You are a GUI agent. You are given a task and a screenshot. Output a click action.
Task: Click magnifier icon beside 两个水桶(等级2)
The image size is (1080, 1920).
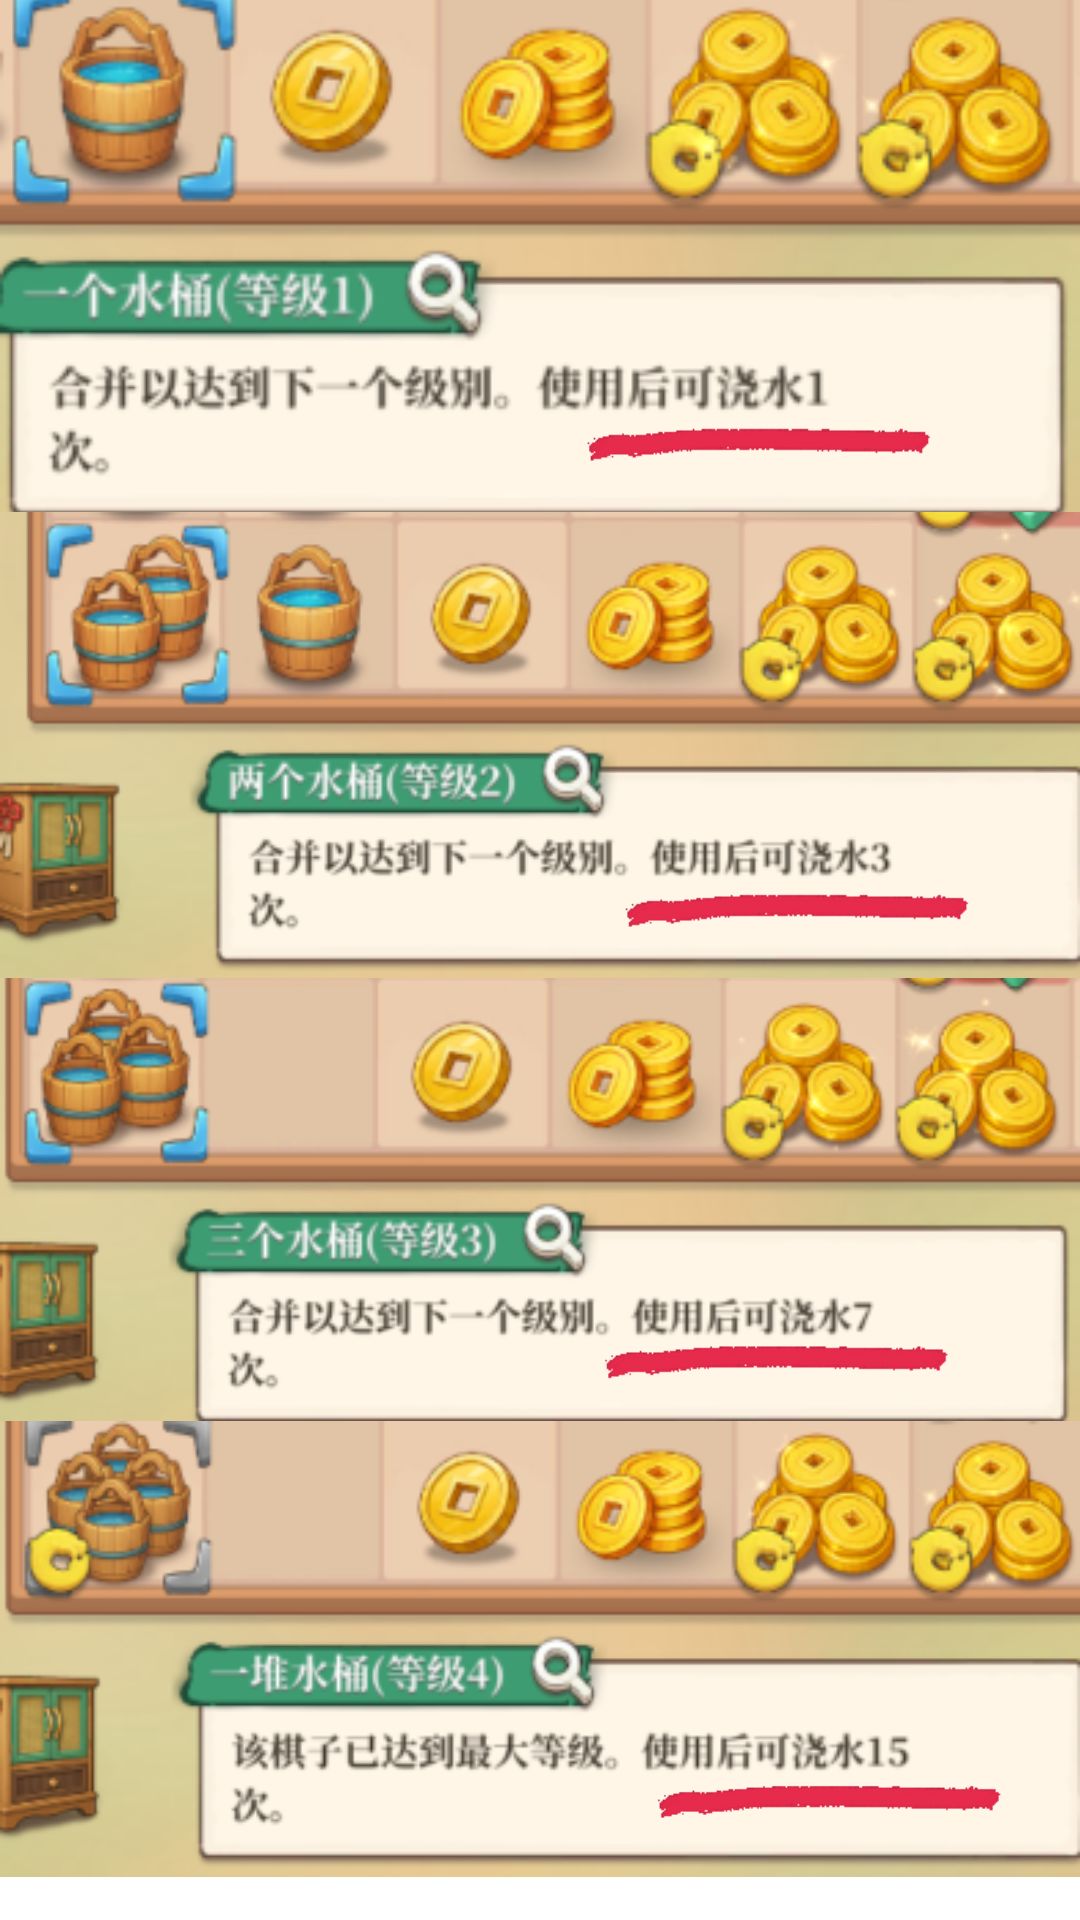(573, 777)
